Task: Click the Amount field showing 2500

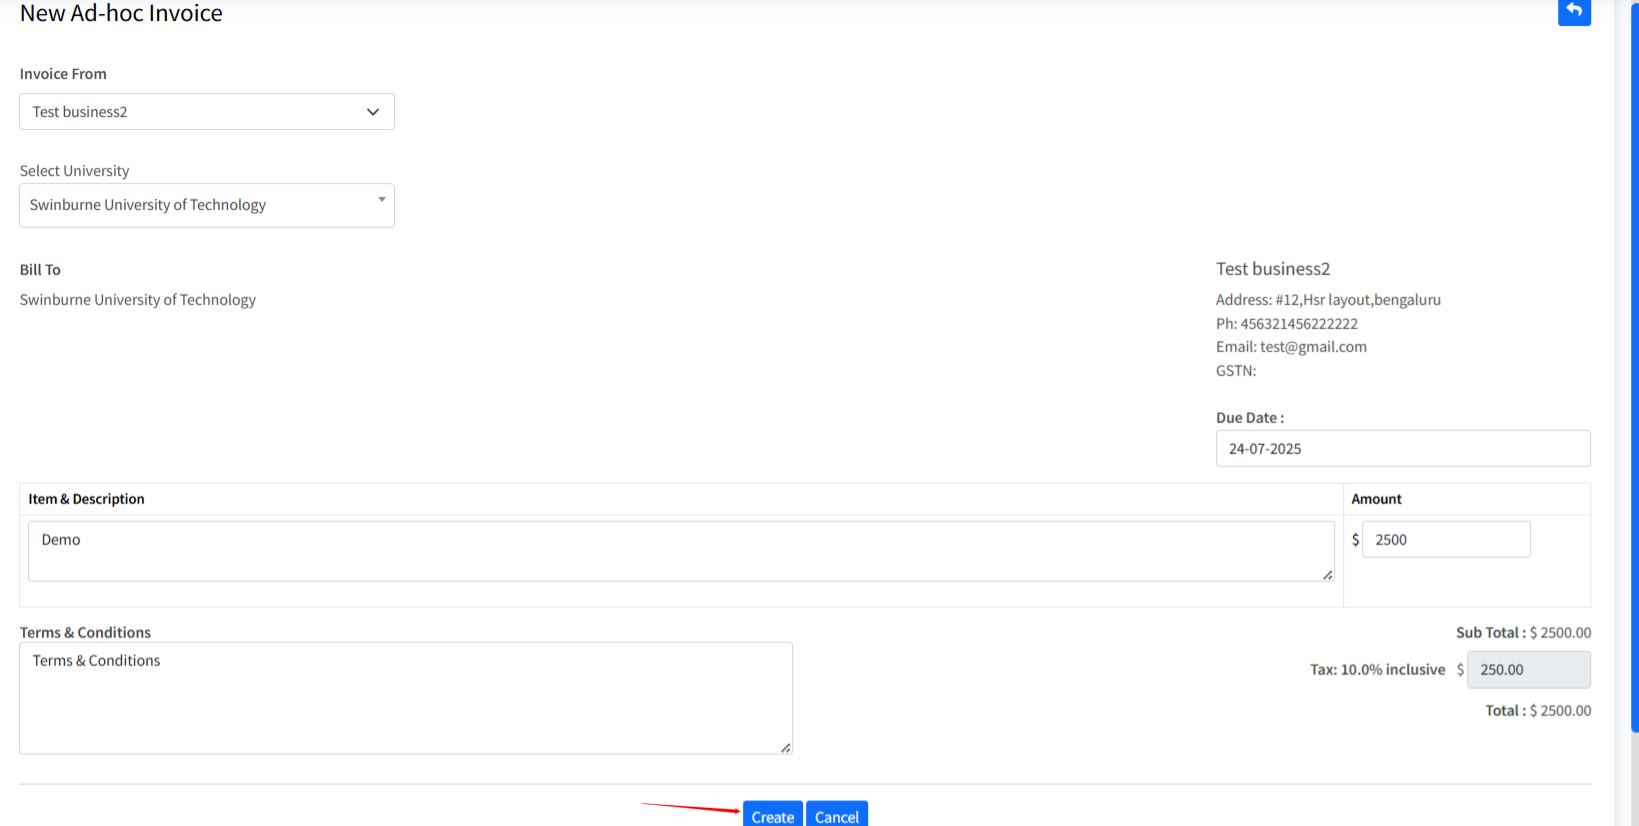Action: (1445, 540)
